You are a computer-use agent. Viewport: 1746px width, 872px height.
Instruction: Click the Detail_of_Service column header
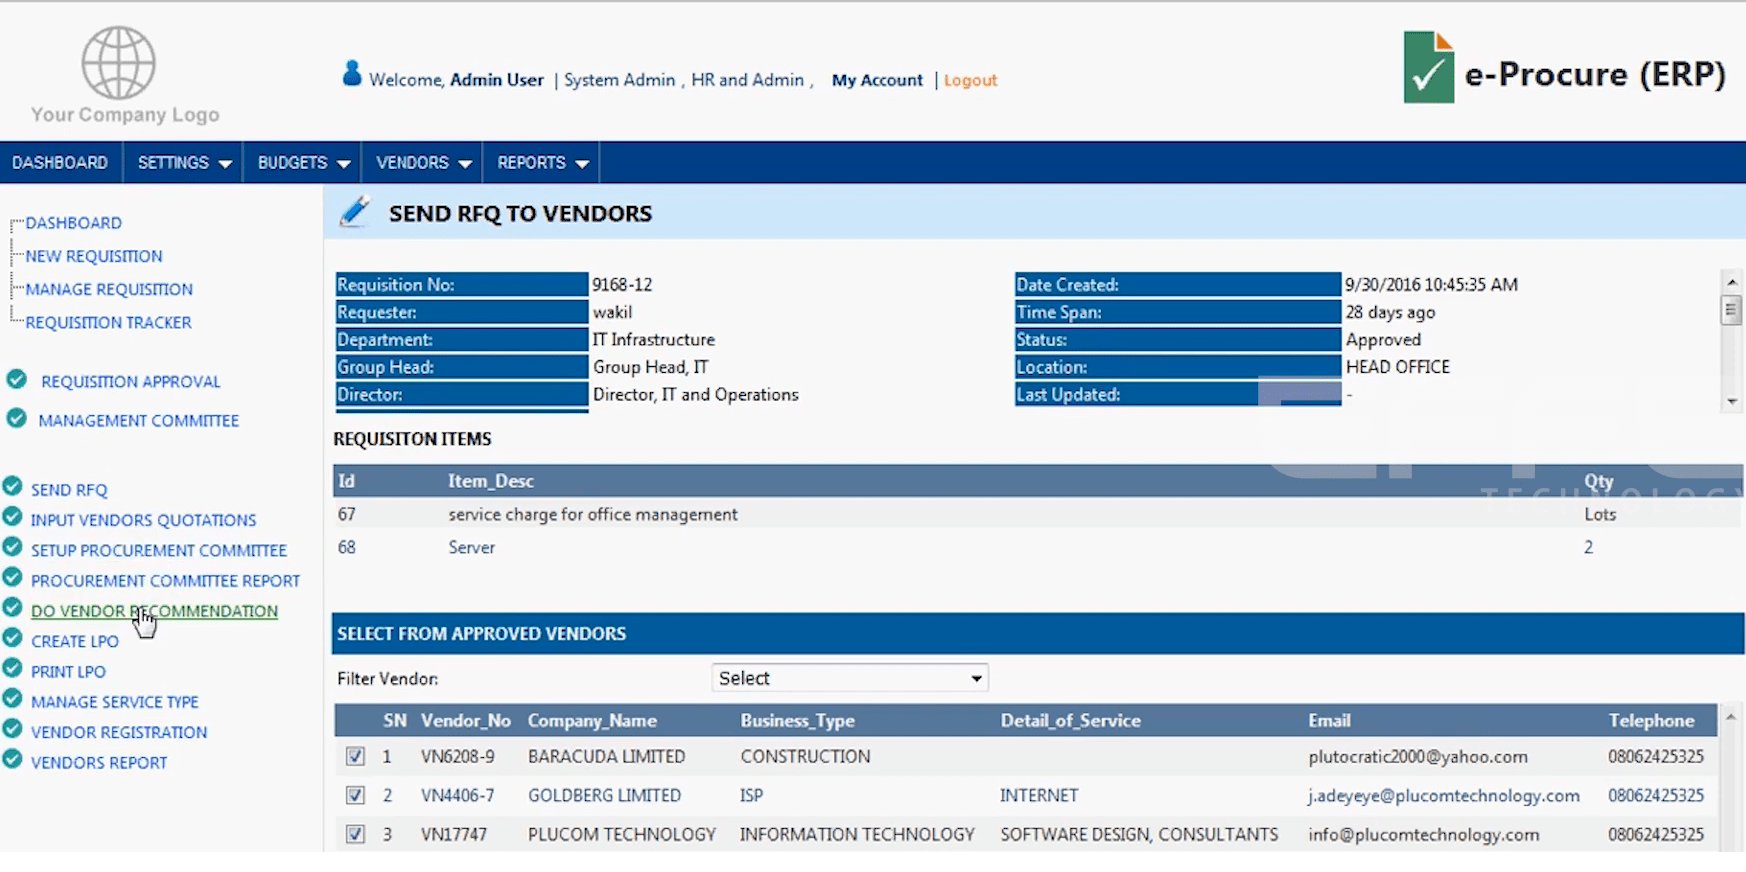click(1070, 721)
